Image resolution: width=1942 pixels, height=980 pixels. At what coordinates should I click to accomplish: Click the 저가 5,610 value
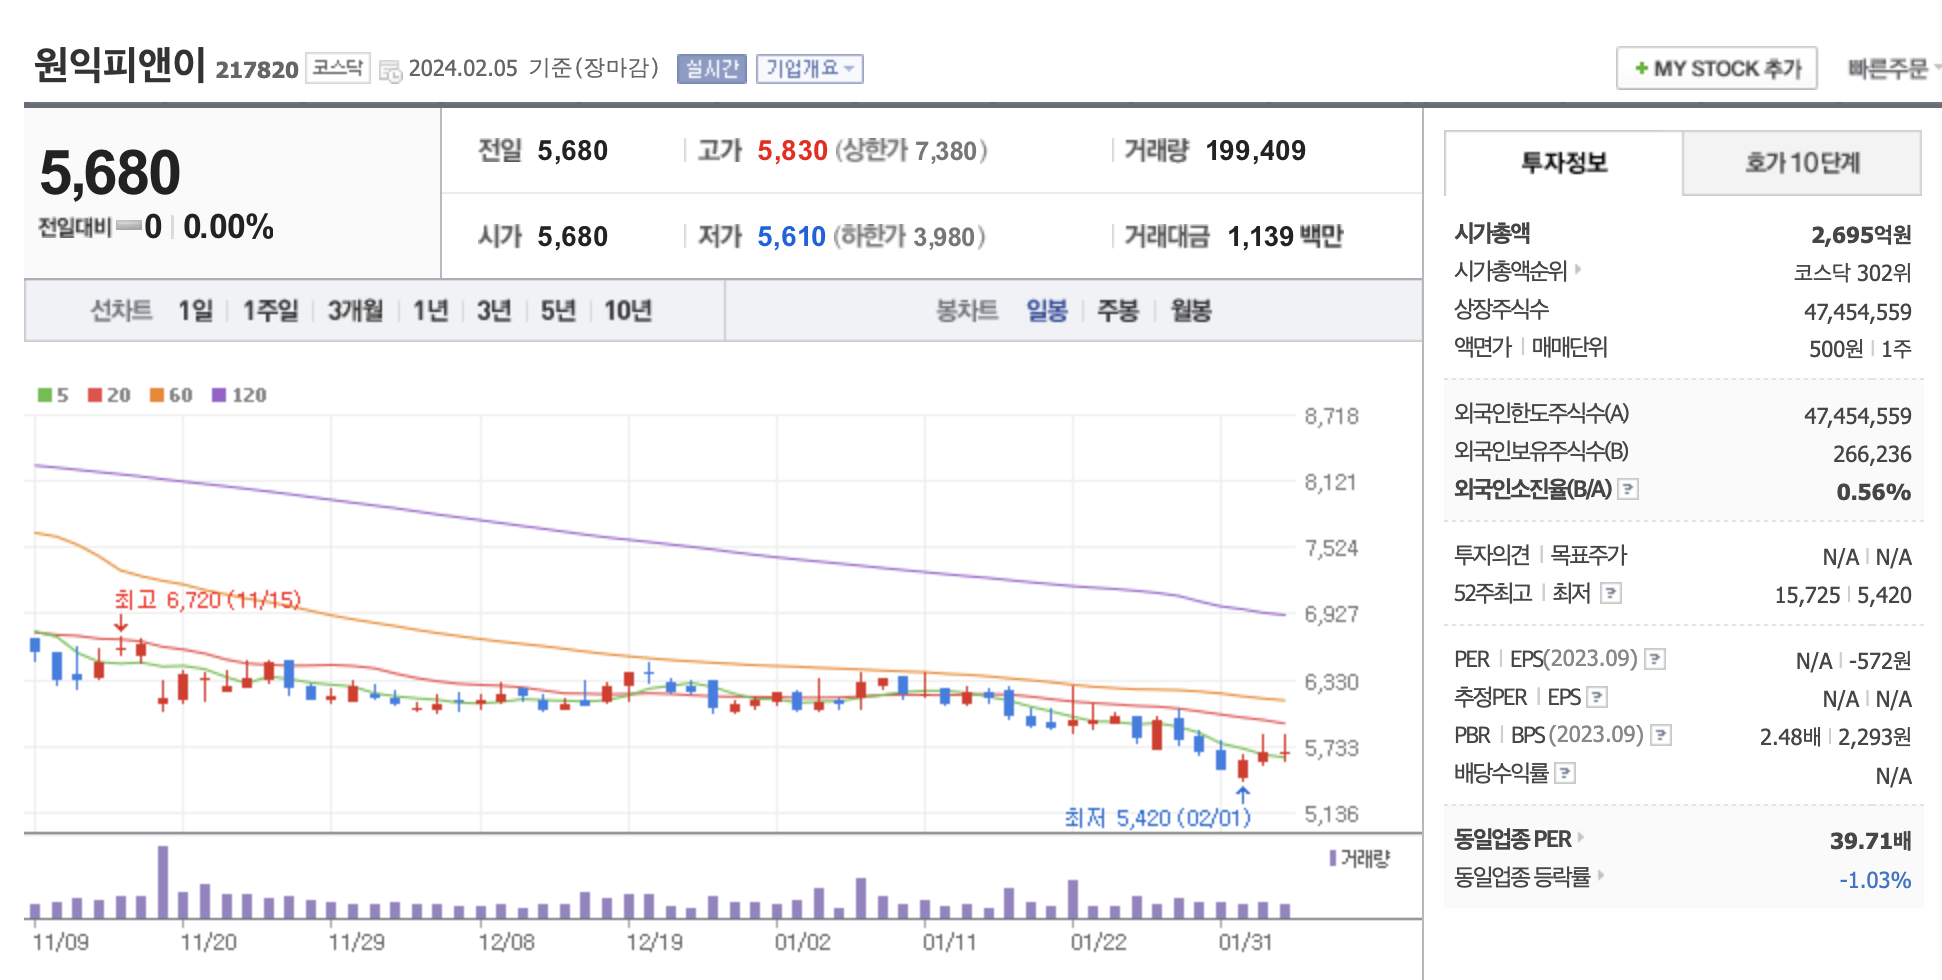791,237
